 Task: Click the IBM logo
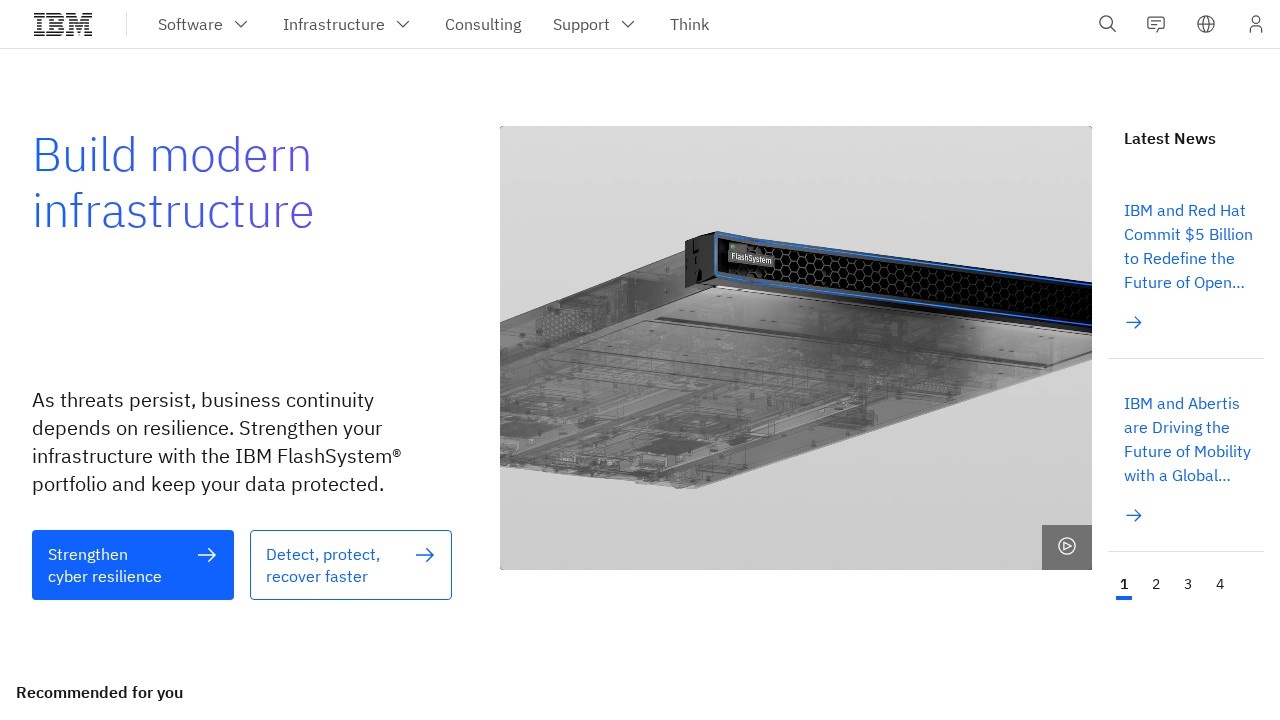(63, 24)
